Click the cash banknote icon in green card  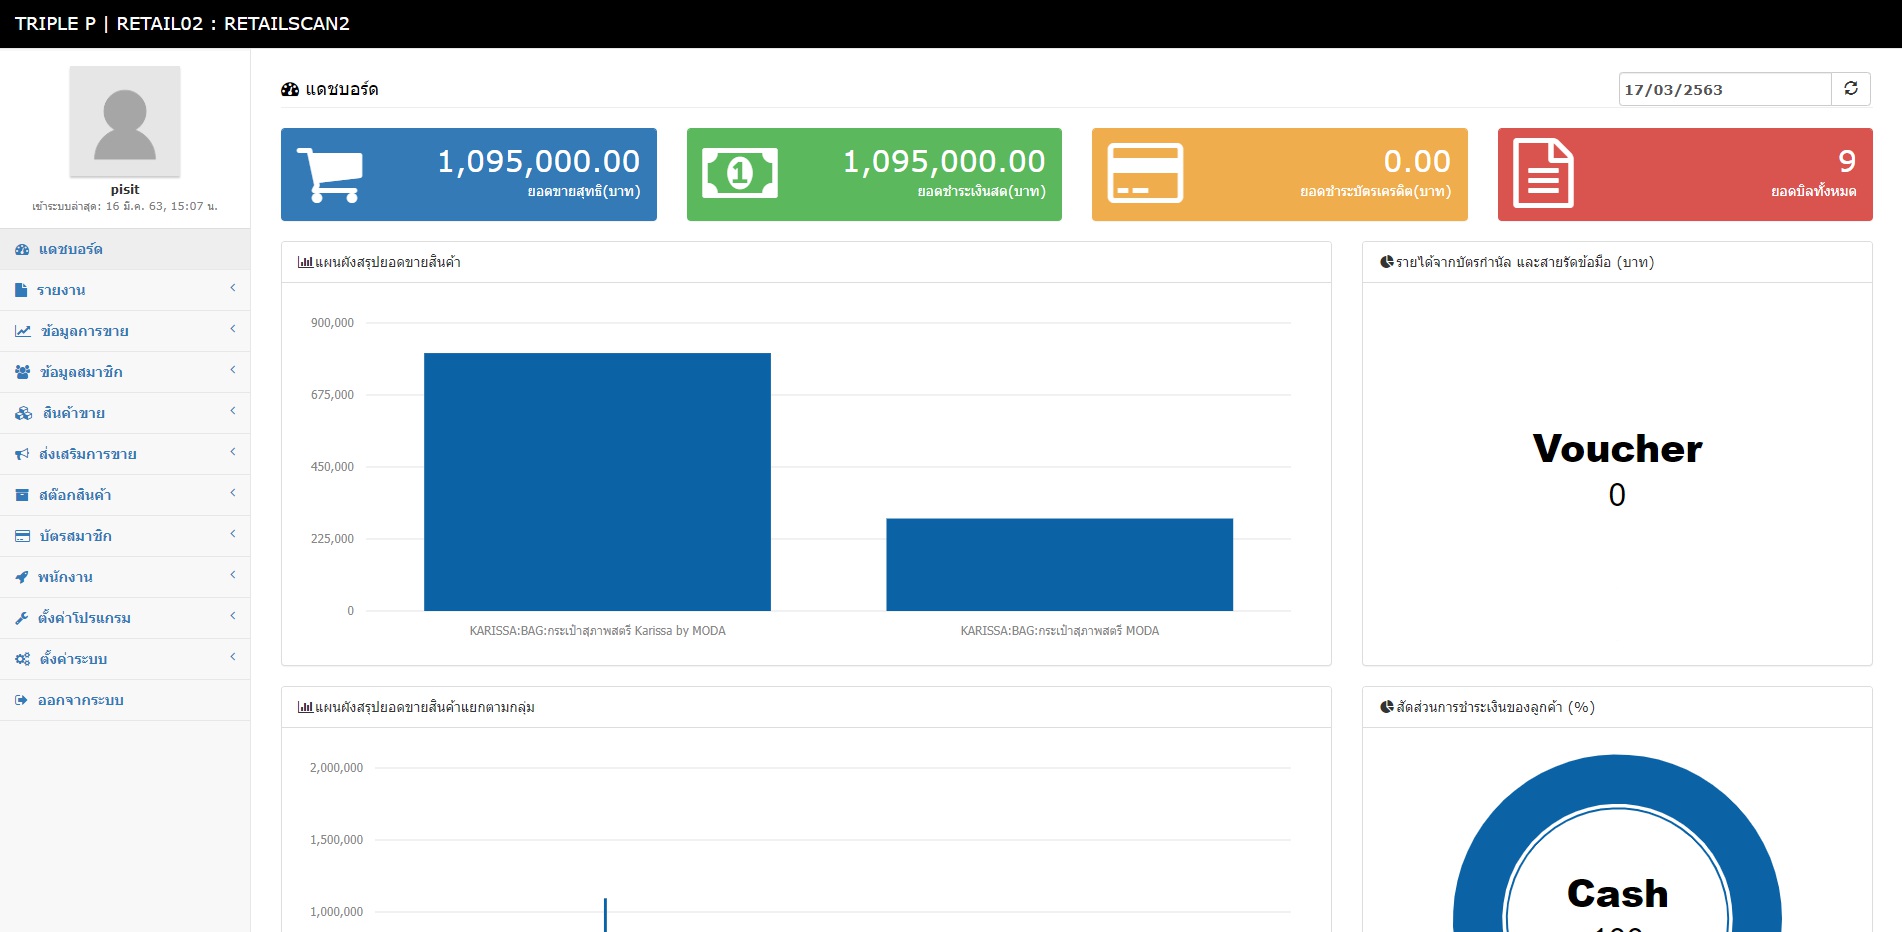[x=739, y=173]
